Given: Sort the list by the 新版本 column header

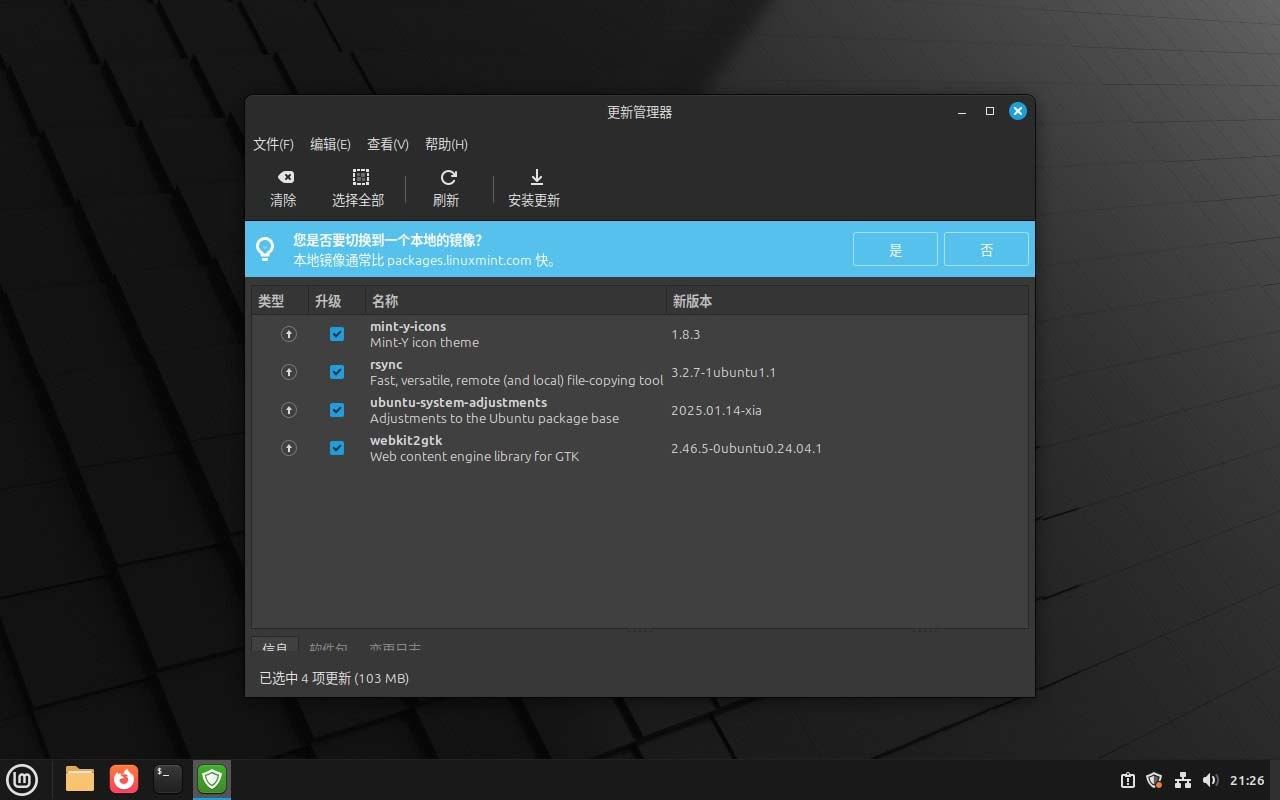Looking at the screenshot, I should coord(847,301).
